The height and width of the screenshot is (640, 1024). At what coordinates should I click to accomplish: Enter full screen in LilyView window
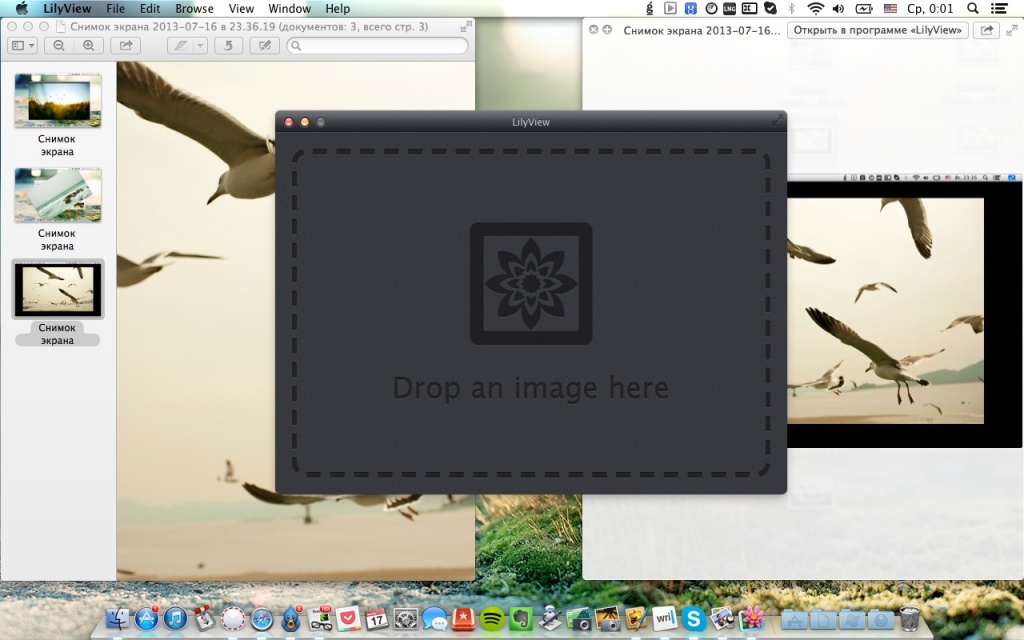click(776, 121)
